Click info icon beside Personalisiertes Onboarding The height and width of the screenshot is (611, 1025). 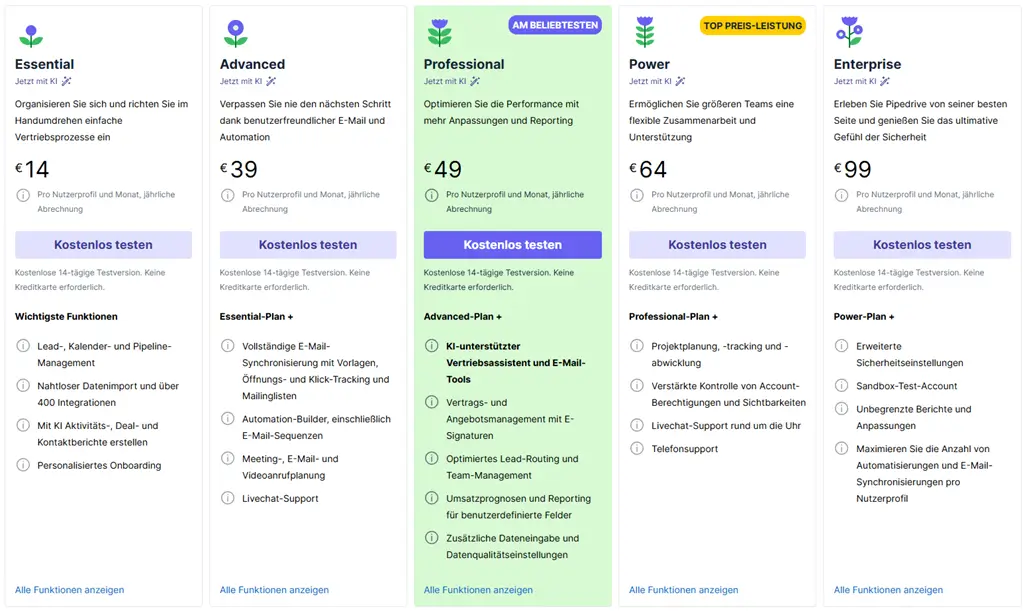[x=23, y=465]
